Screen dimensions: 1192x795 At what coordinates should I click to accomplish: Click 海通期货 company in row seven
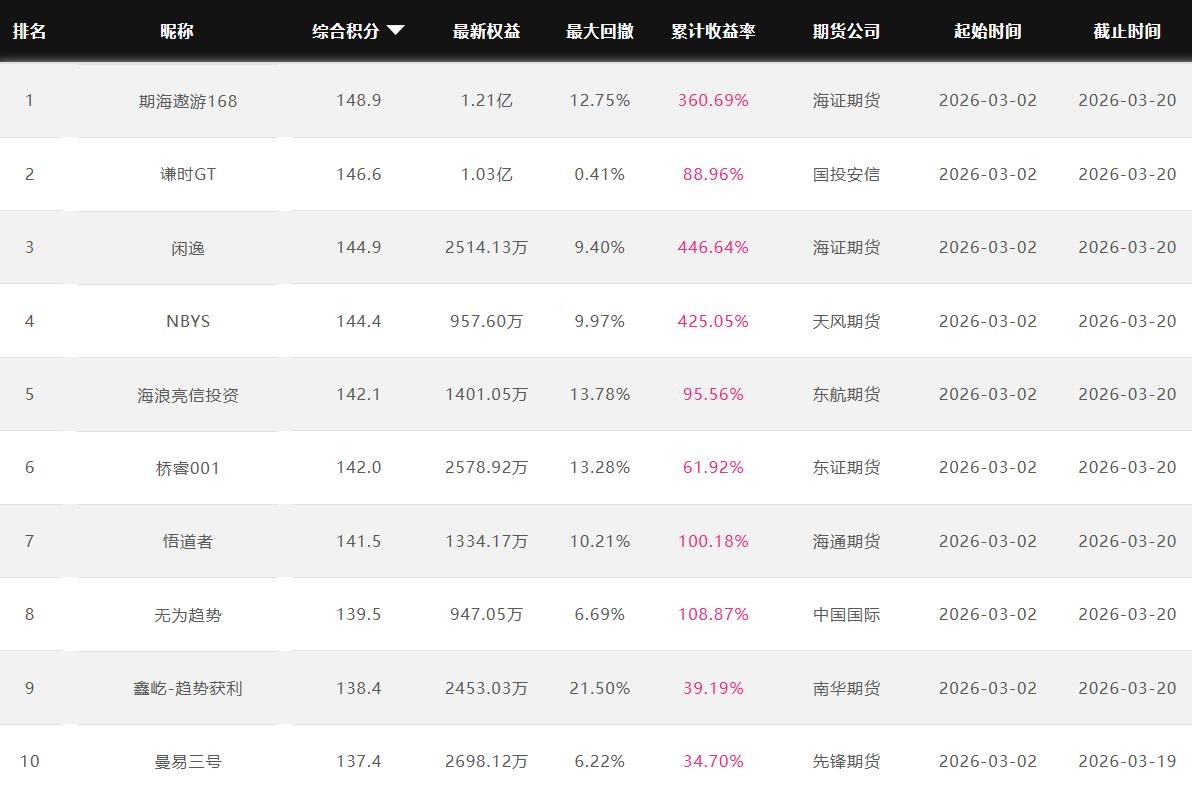[846, 541]
